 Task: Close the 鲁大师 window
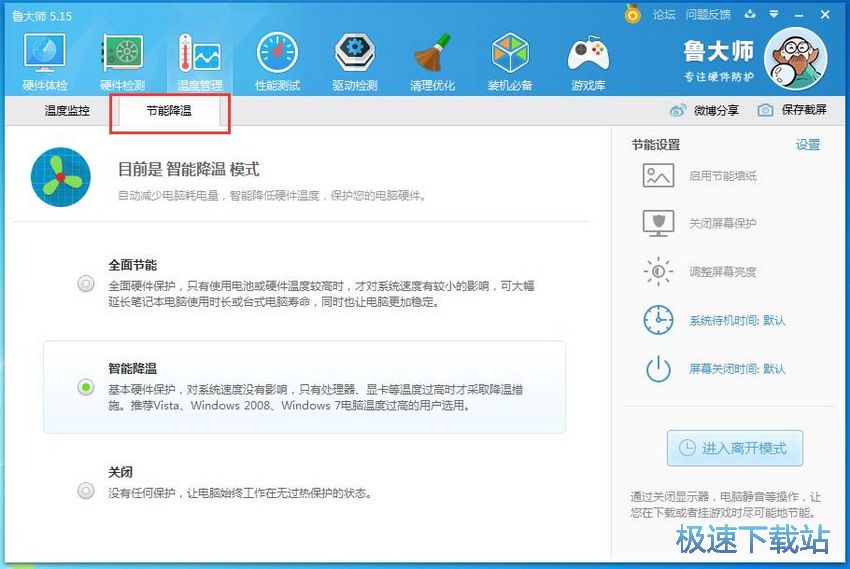825,15
